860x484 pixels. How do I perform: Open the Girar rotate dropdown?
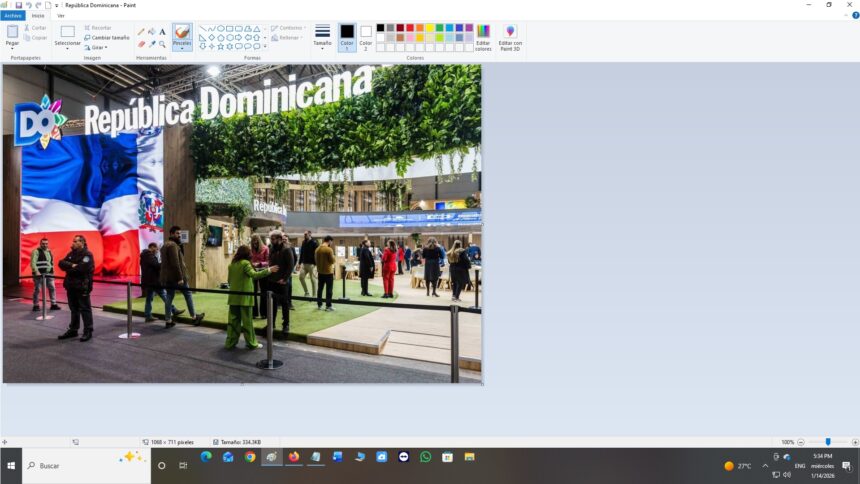(96, 47)
